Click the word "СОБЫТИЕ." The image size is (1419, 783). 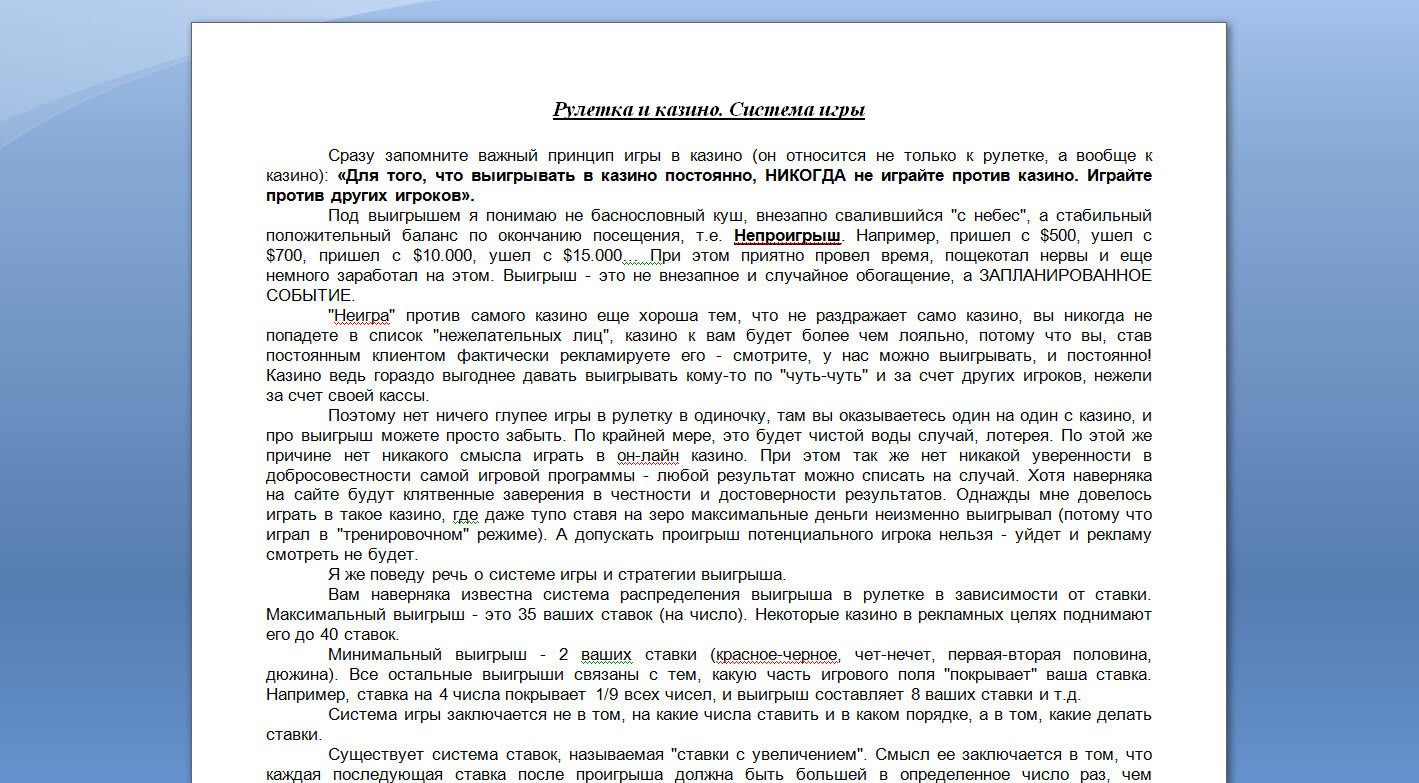click(x=310, y=296)
